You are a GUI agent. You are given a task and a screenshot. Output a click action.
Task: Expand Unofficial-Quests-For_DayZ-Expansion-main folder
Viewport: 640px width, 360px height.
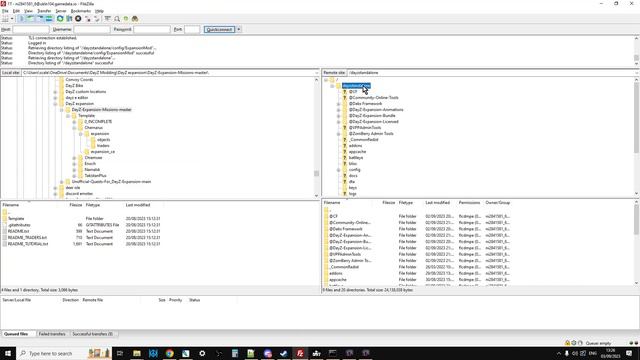point(62,182)
